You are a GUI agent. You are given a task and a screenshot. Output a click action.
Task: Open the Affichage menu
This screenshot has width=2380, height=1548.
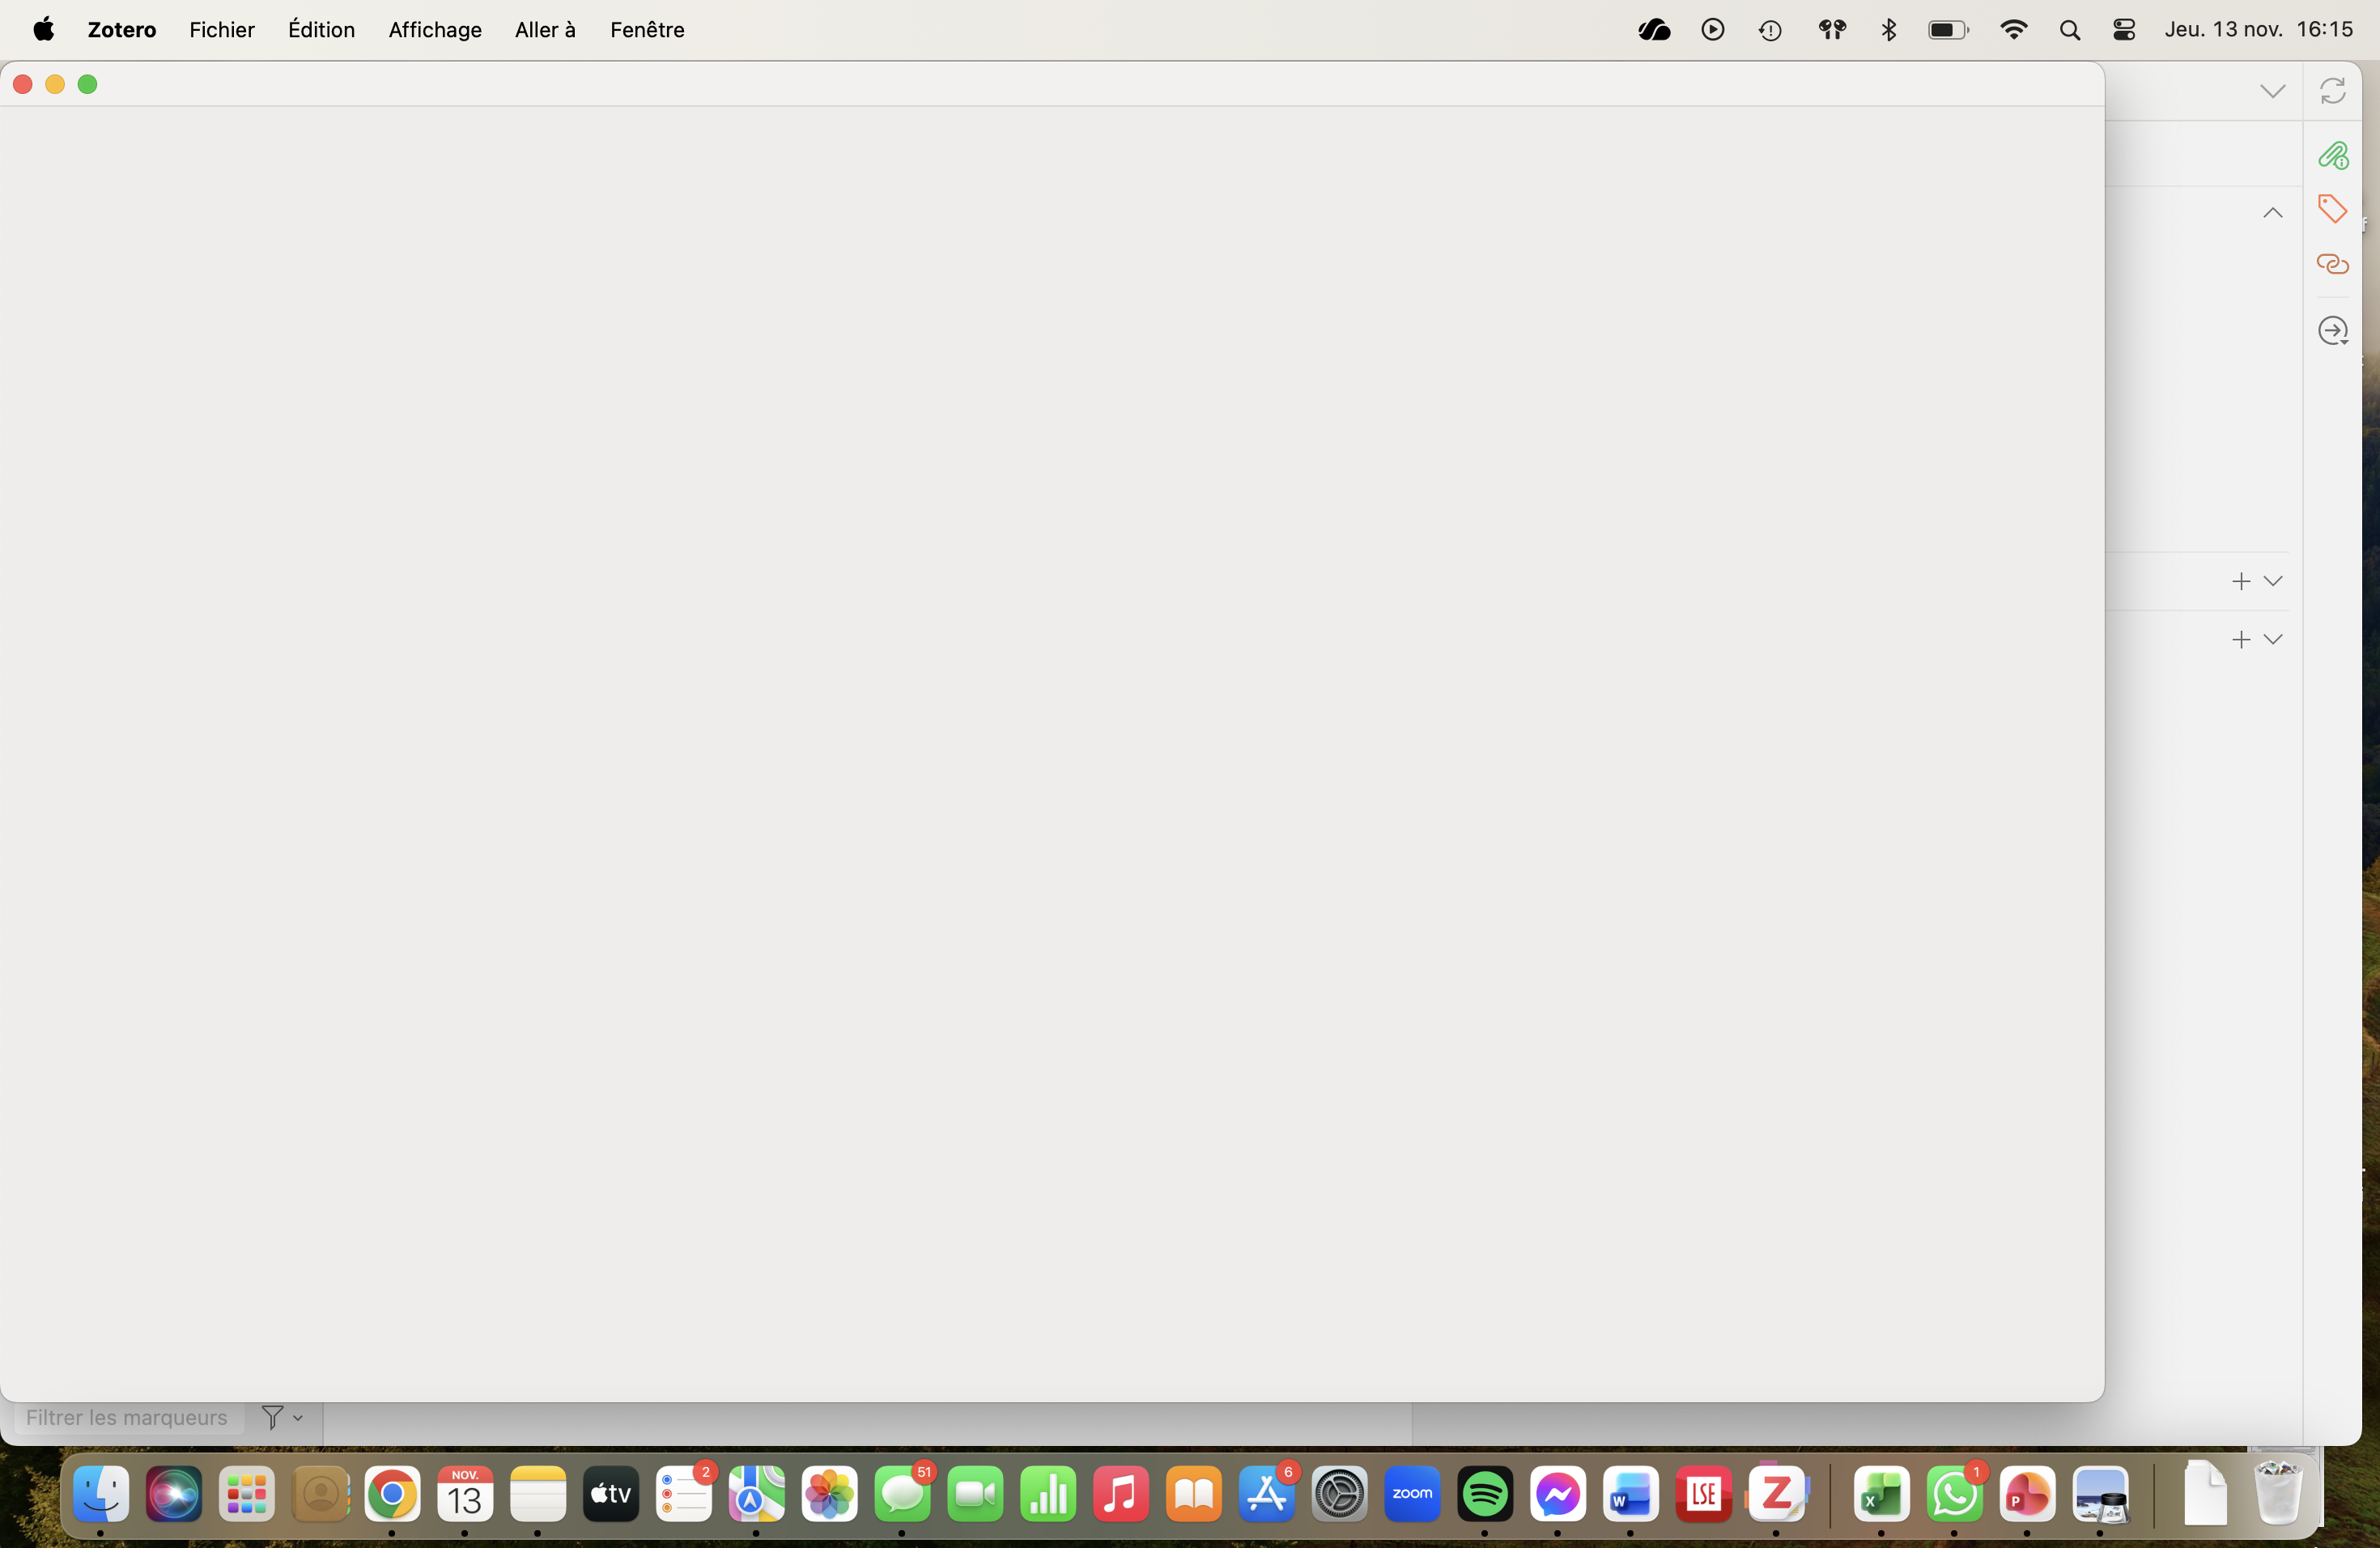click(435, 30)
